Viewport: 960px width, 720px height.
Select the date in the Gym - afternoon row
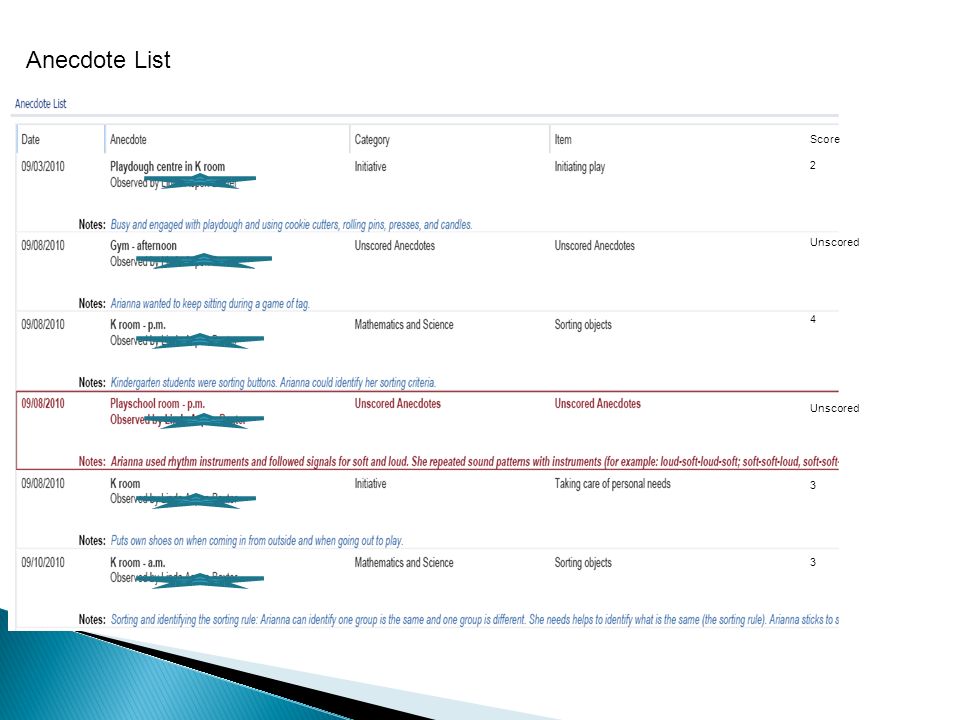click(43, 246)
